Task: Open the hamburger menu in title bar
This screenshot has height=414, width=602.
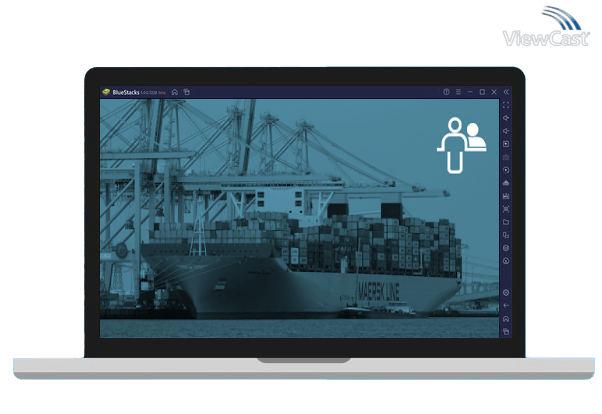Action: 458,92
